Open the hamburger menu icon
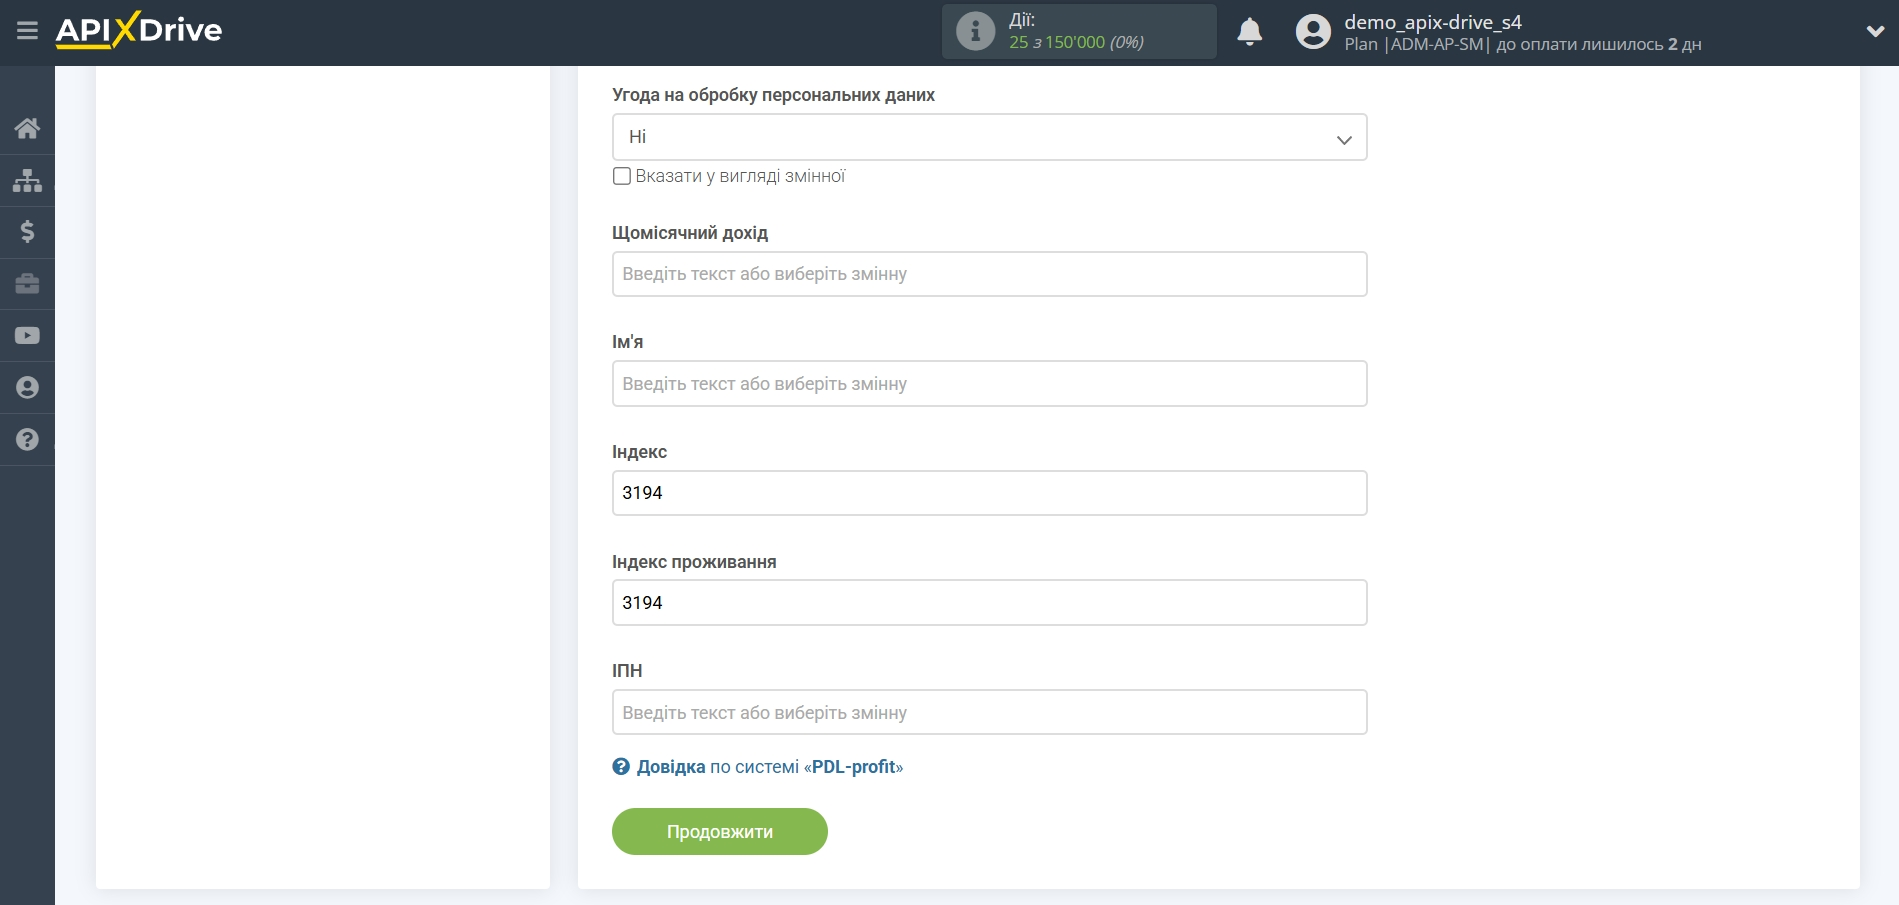The image size is (1899, 905). pyautogui.click(x=27, y=31)
